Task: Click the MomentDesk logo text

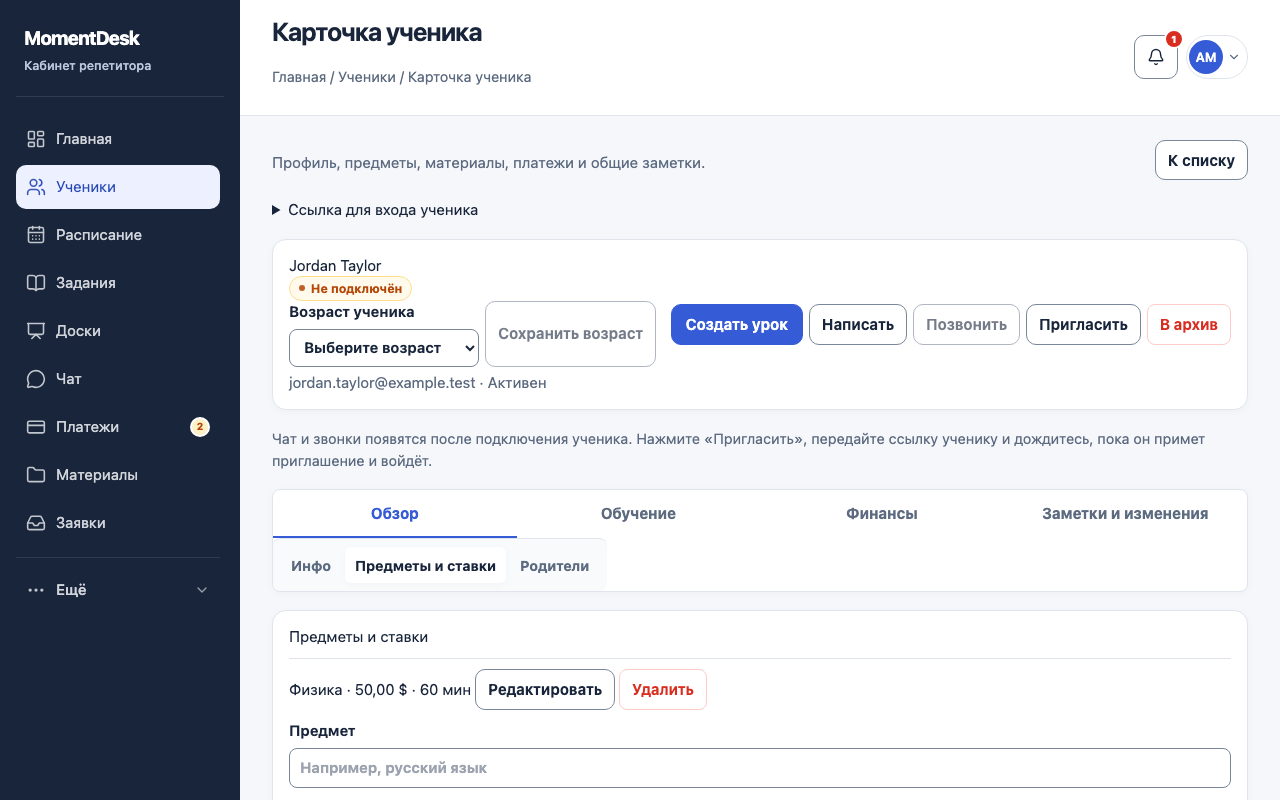Action: (82, 39)
